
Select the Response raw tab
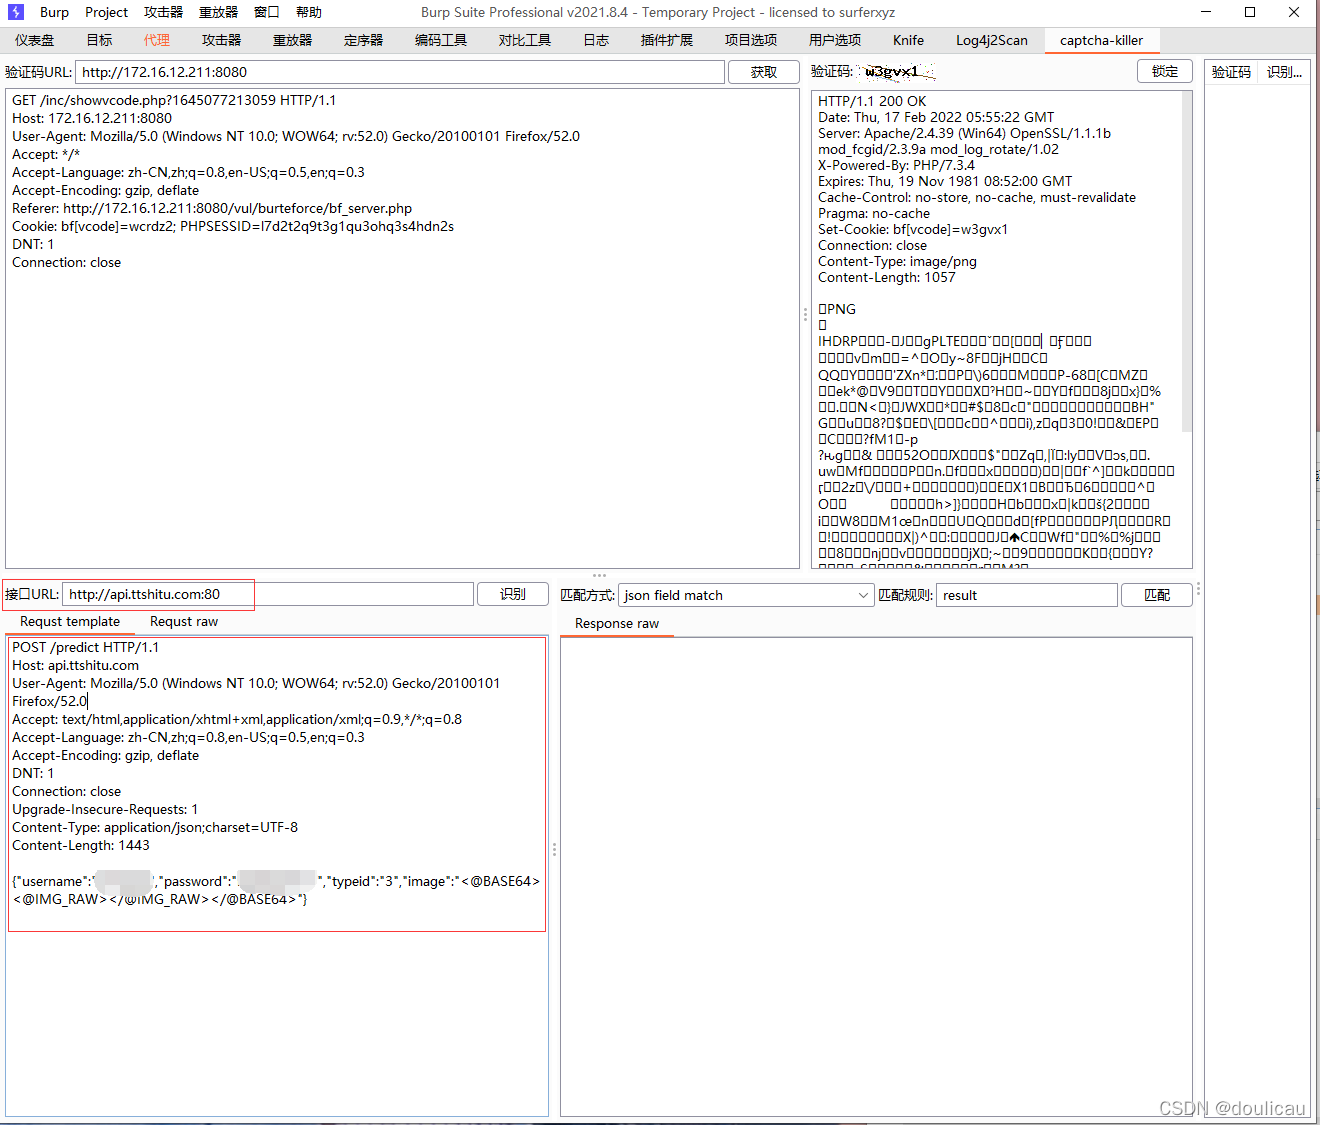[617, 623]
